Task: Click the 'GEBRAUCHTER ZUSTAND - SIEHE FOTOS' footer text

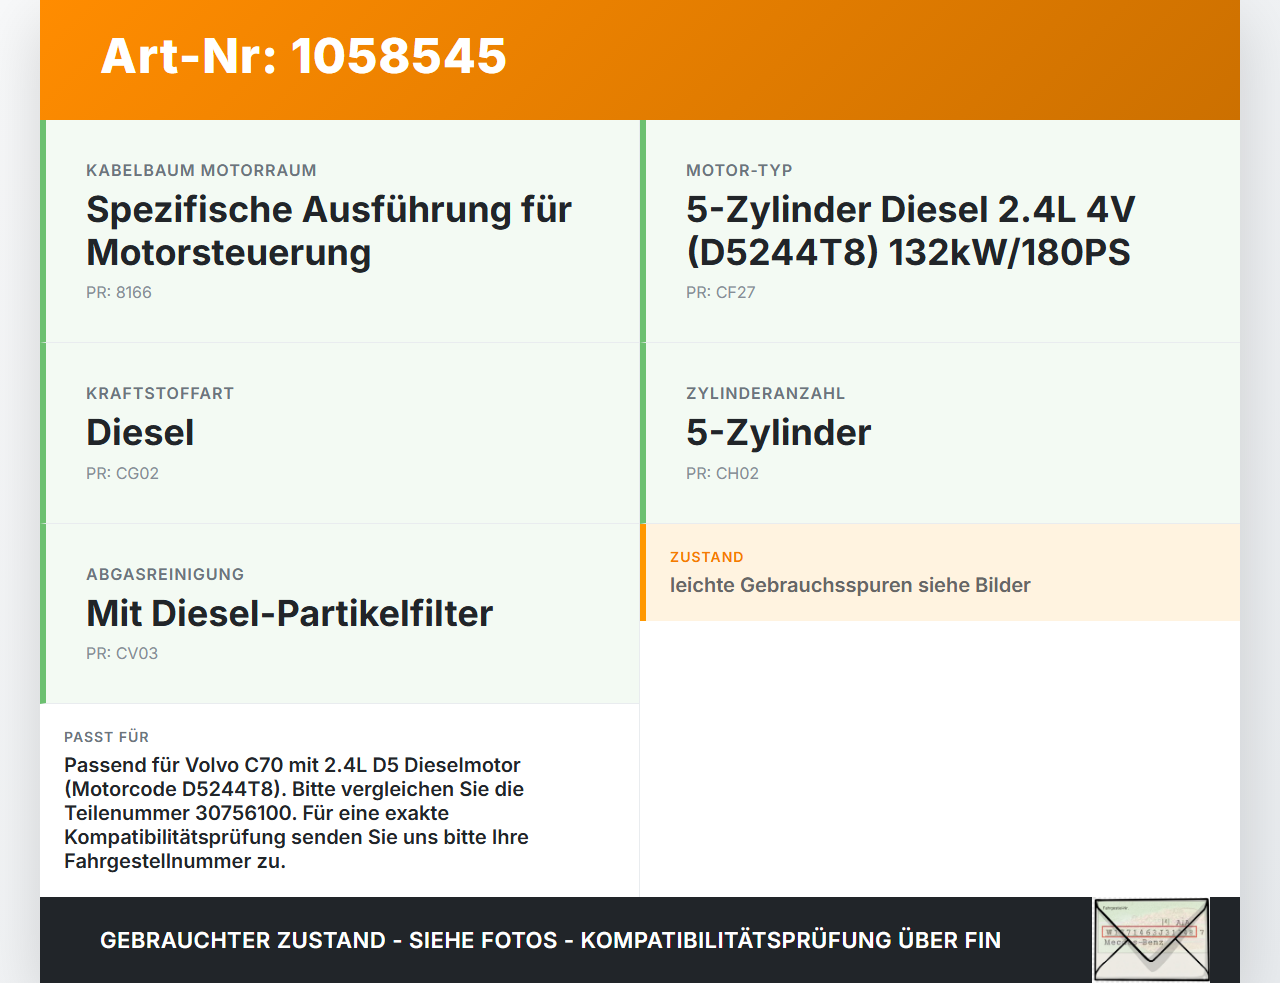Action: 550,940
